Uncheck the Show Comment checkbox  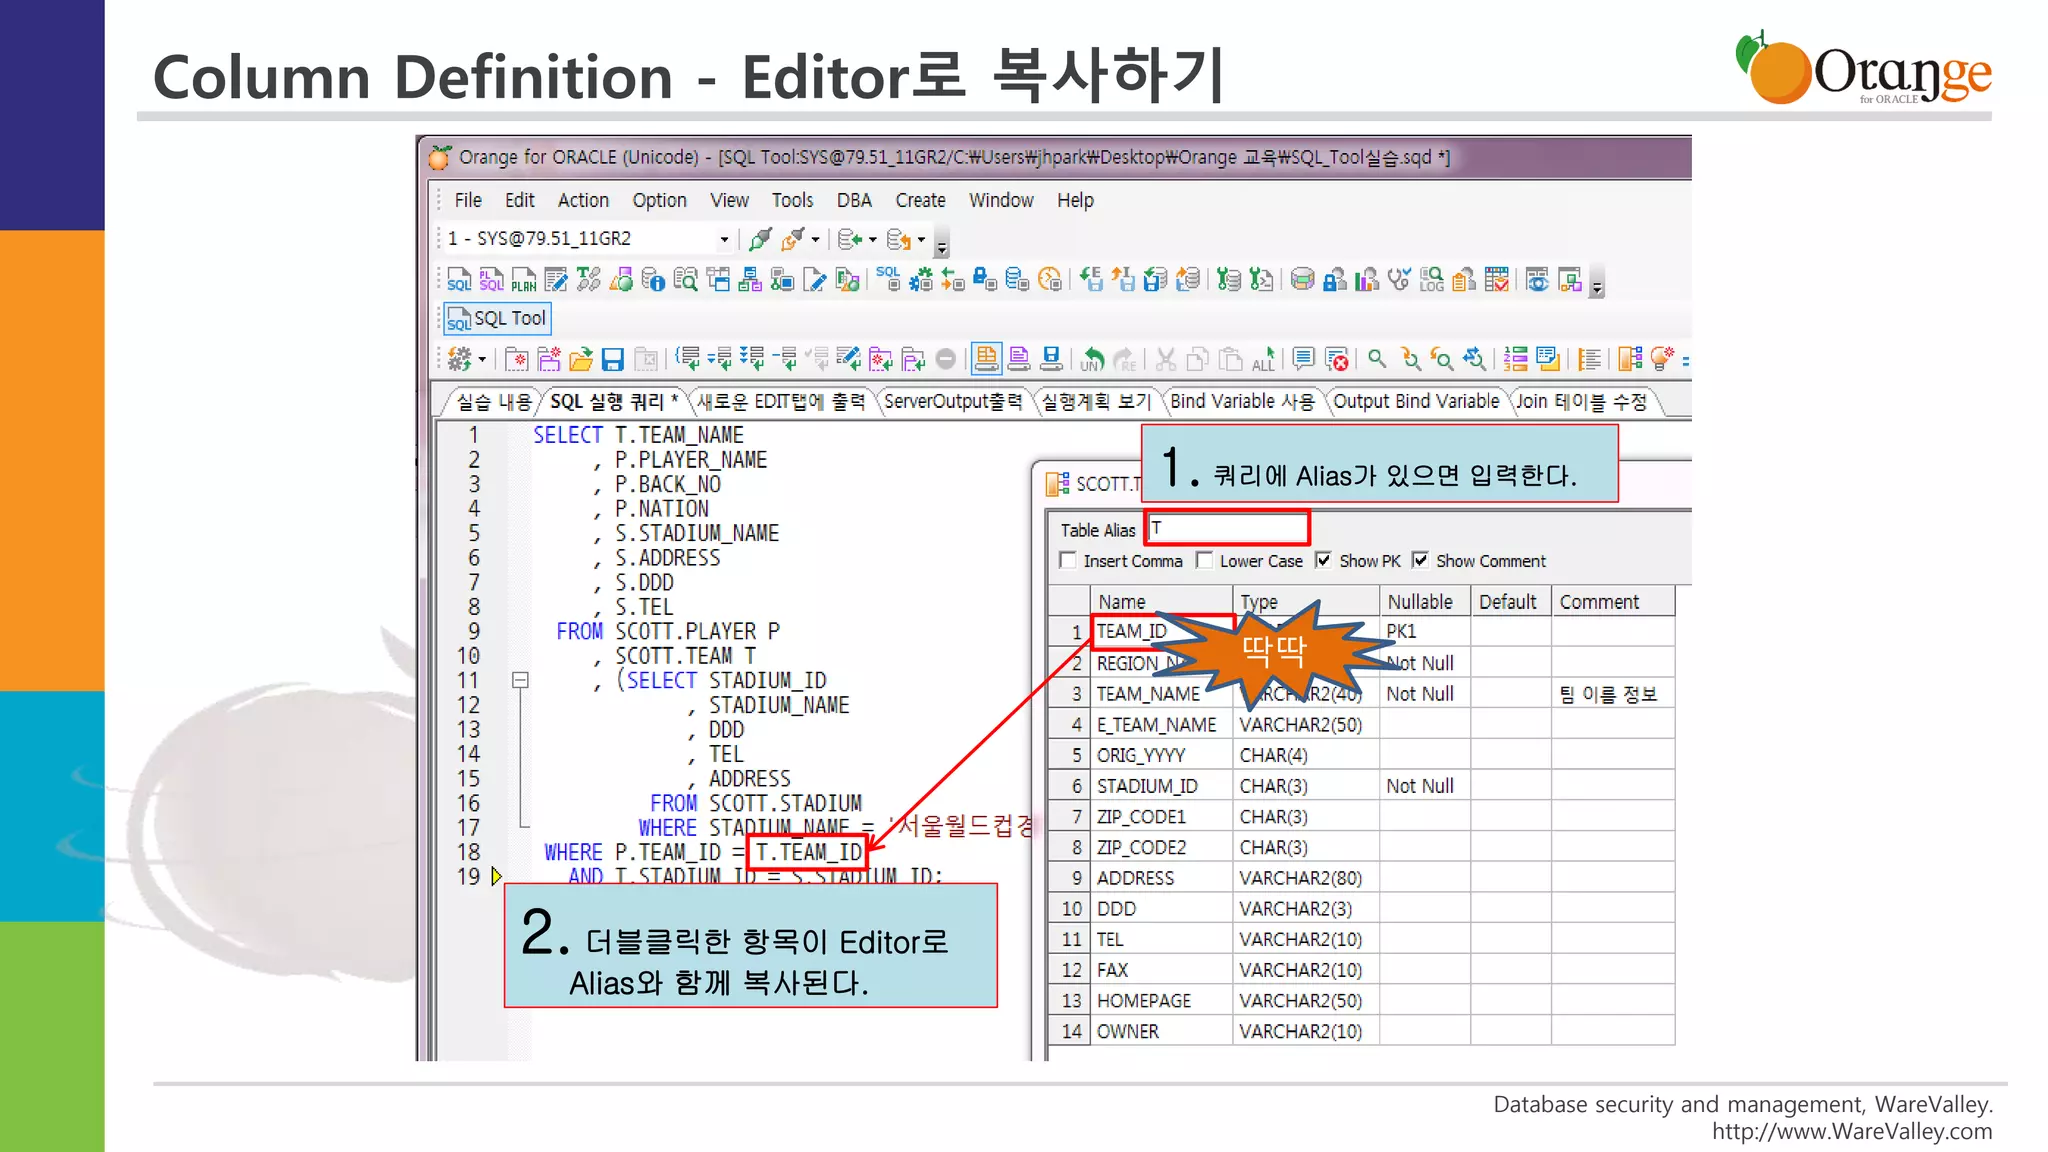point(1420,561)
